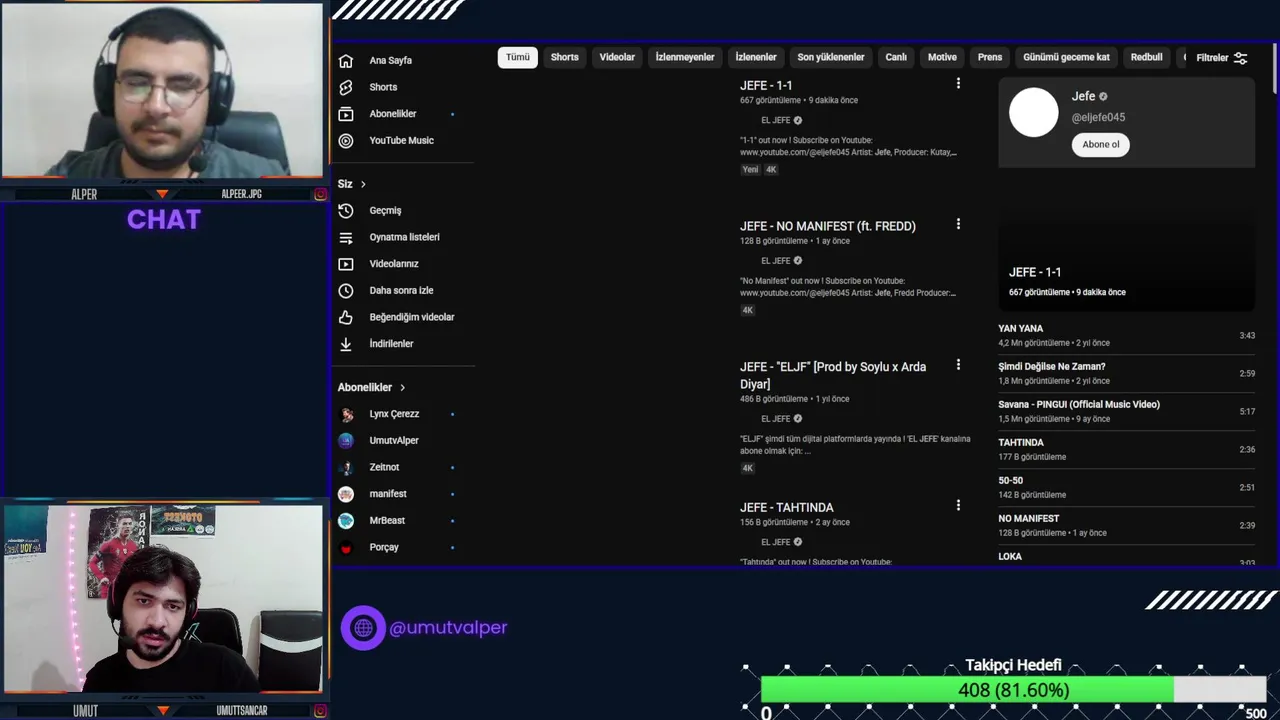Open JEFE - "ELJF" video title
The height and width of the screenshot is (720, 1280).
[x=833, y=375]
